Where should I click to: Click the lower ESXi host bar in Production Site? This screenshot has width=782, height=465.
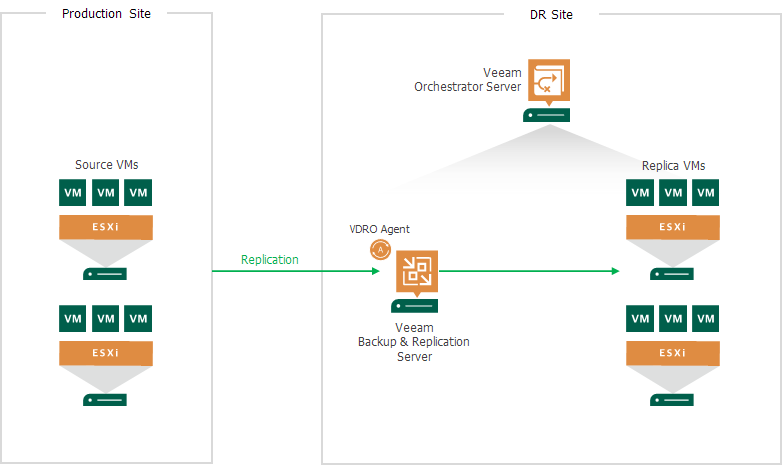pyautogui.click(x=106, y=353)
